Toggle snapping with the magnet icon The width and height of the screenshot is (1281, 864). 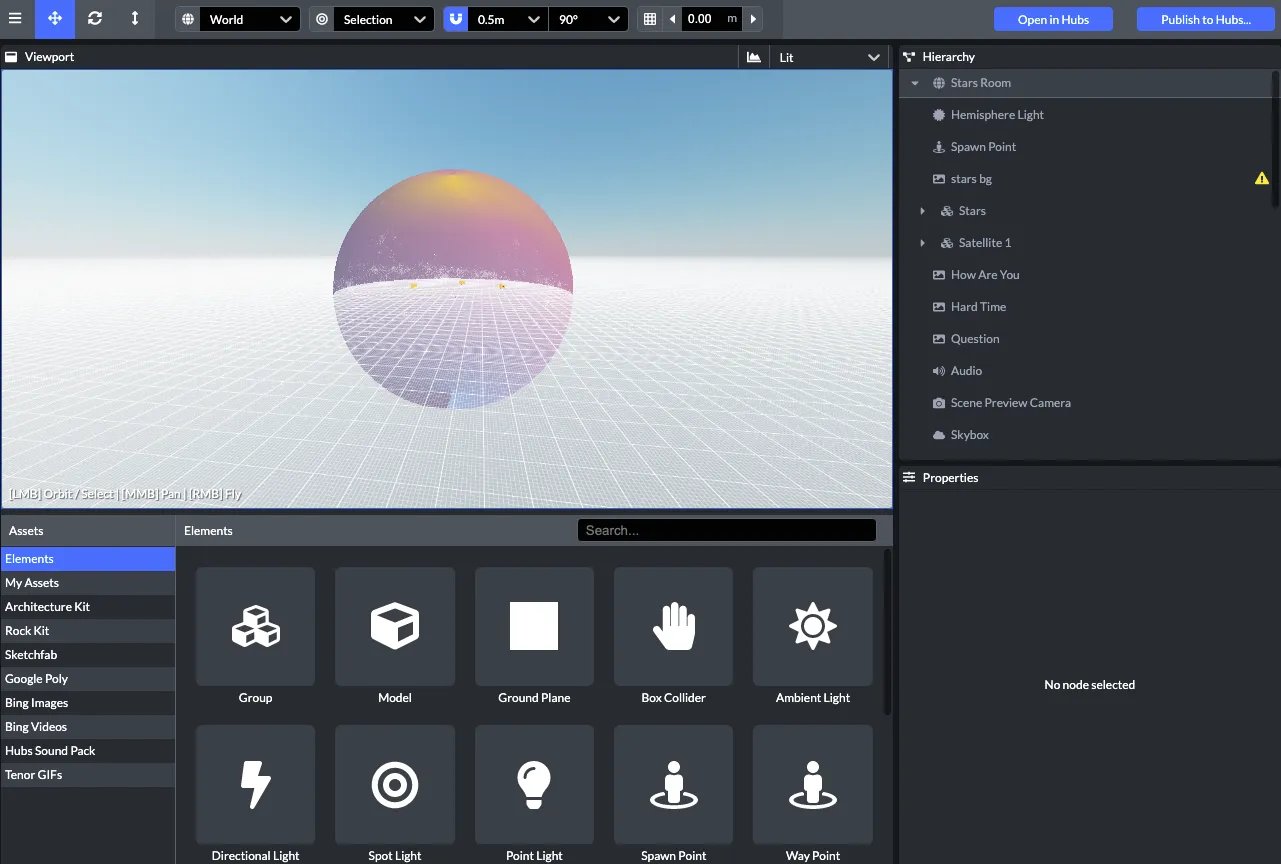(456, 19)
